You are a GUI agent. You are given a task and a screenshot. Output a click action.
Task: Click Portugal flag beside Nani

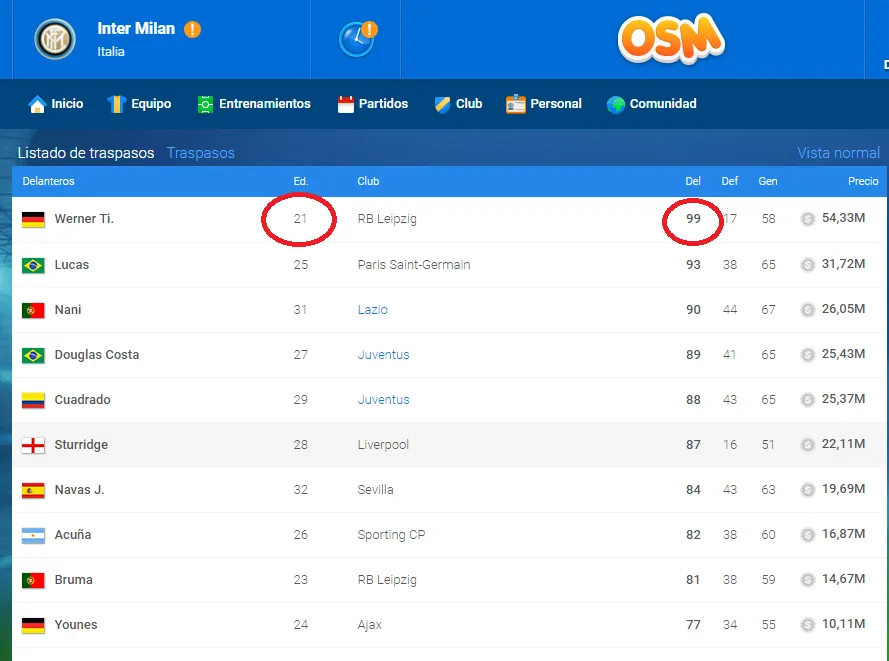click(x=33, y=310)
